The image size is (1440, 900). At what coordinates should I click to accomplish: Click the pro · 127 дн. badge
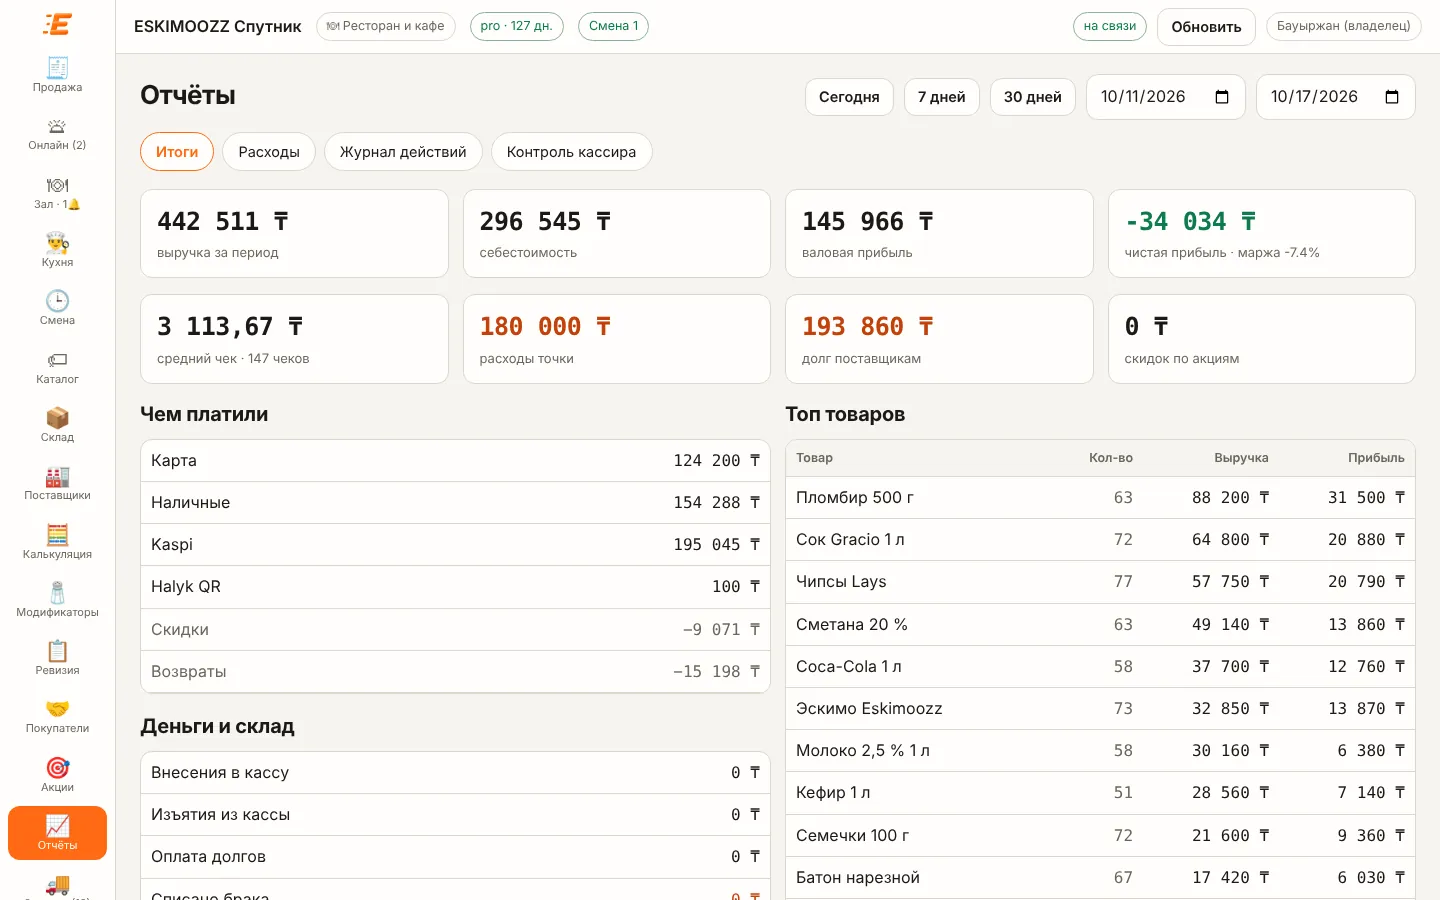pyautogui.click(x=517, y=26)
